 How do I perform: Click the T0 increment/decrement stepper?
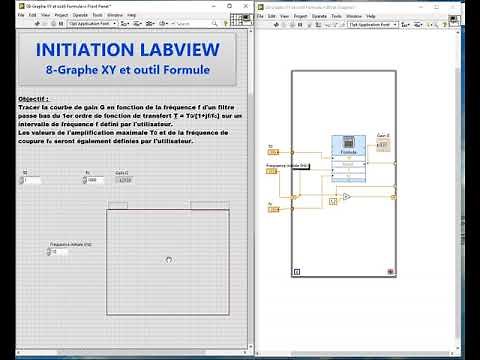pyautogui.click(x=21, y=180)
